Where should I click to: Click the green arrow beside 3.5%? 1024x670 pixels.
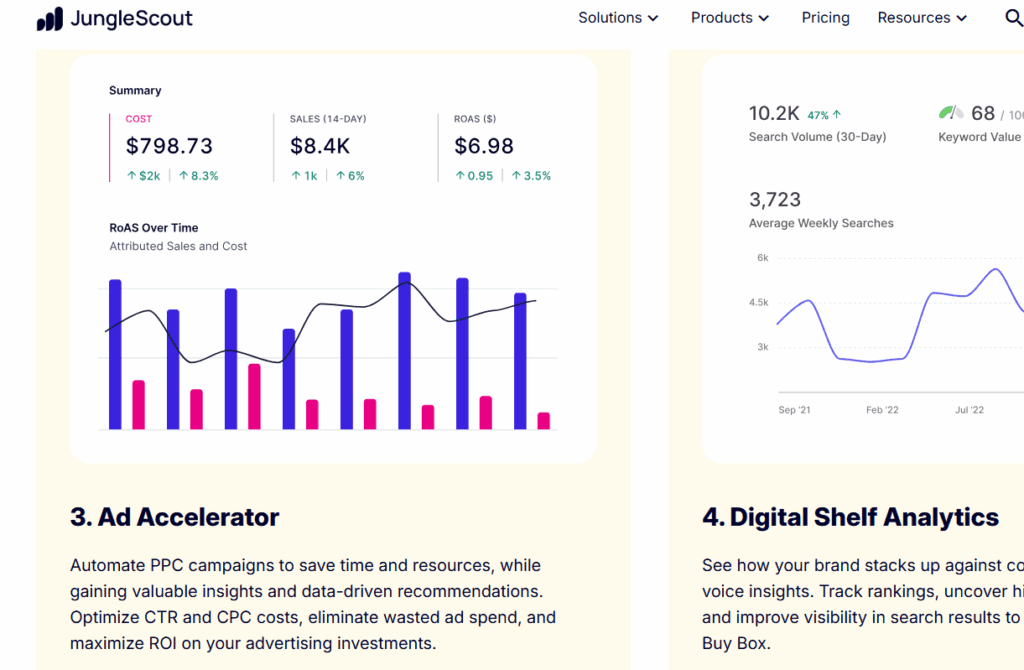coord(516,176)
